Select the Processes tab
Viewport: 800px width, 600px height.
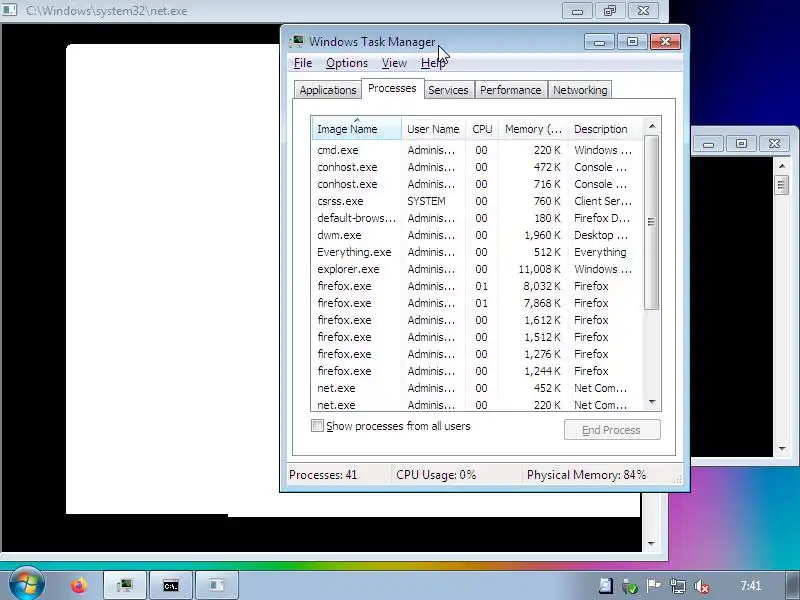[x=392, y=88]
